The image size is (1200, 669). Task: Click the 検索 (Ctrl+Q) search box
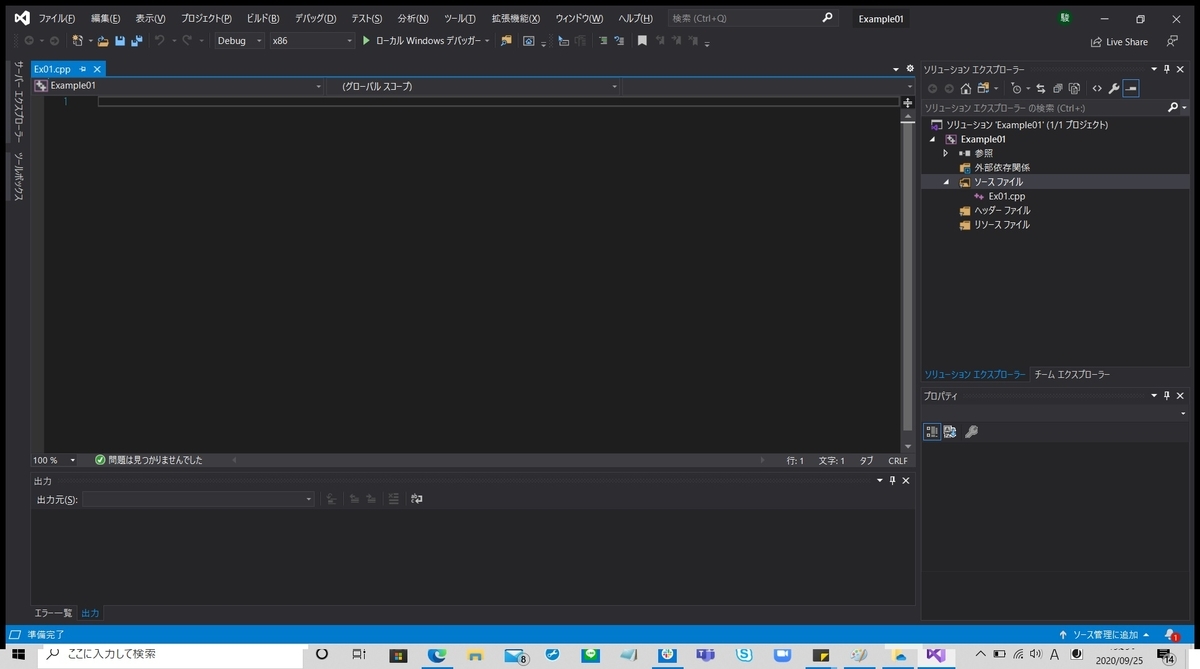pos(751,18)
